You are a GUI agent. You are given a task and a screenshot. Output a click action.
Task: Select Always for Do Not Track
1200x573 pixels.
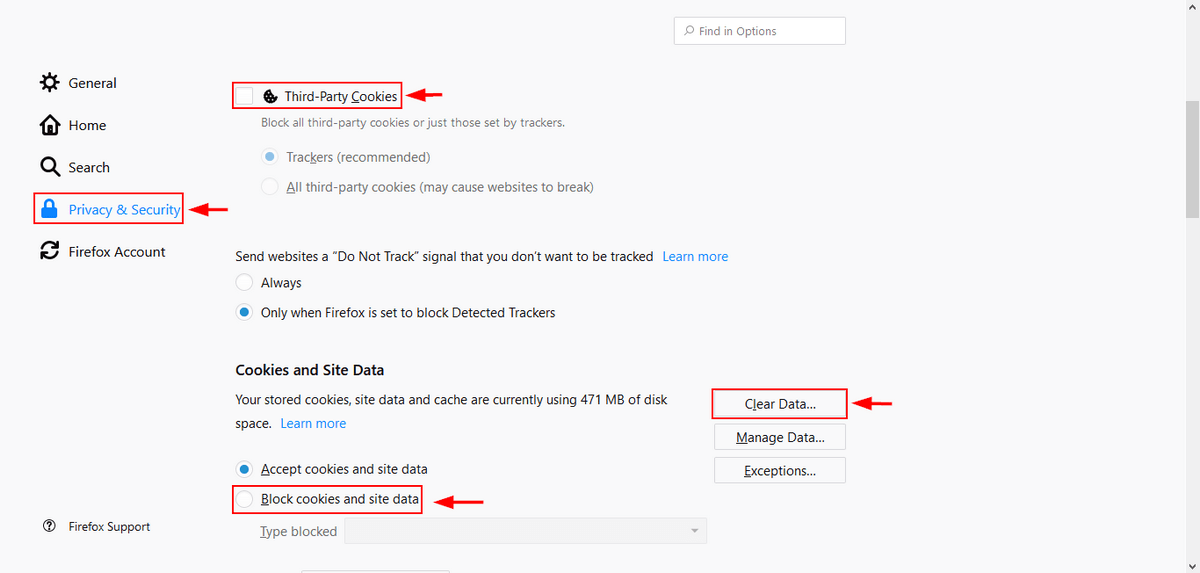coord(244,283)
